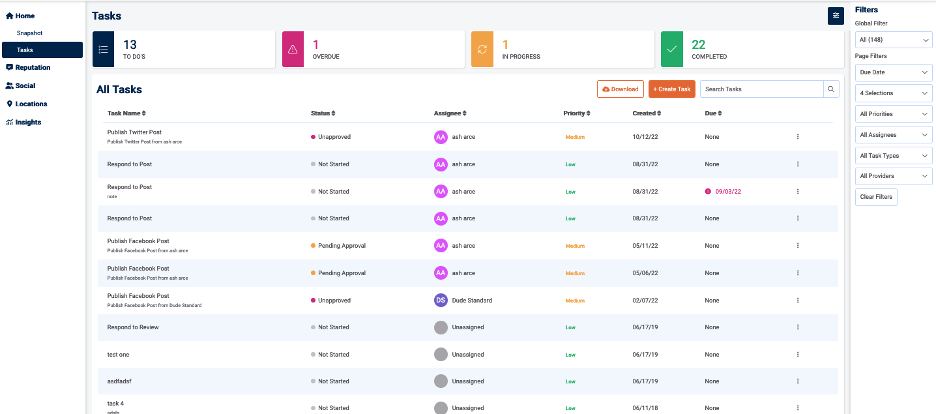The height and width of the screenshot is (414, 936).
Task: Click the To Do's list icon tile
Action: [x=104, y=49]
